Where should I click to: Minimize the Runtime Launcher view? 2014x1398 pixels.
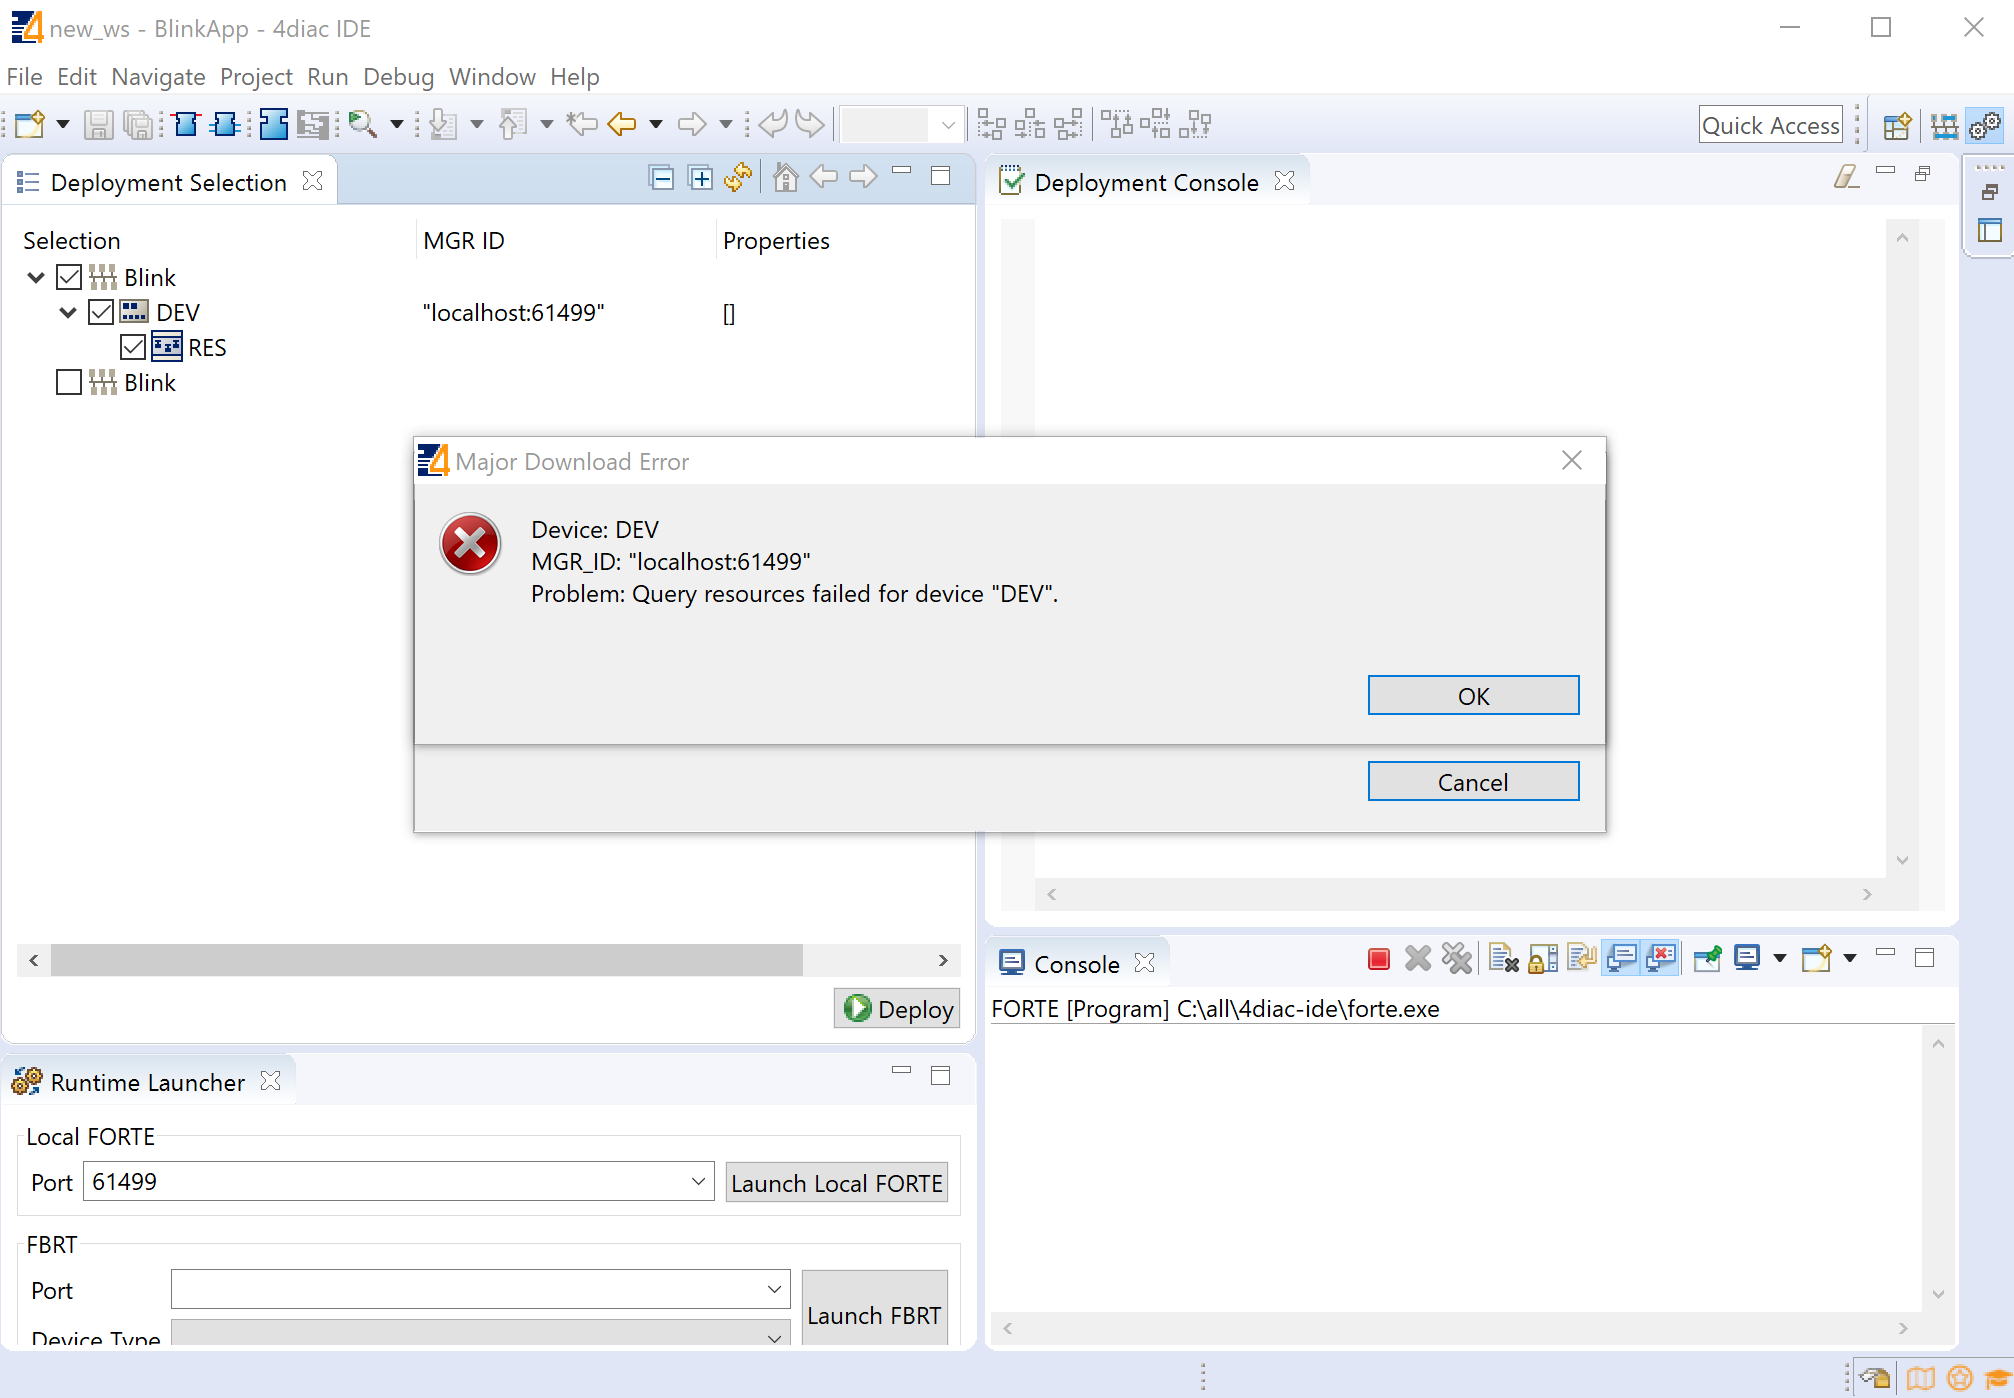click(x=901, y=1071)
